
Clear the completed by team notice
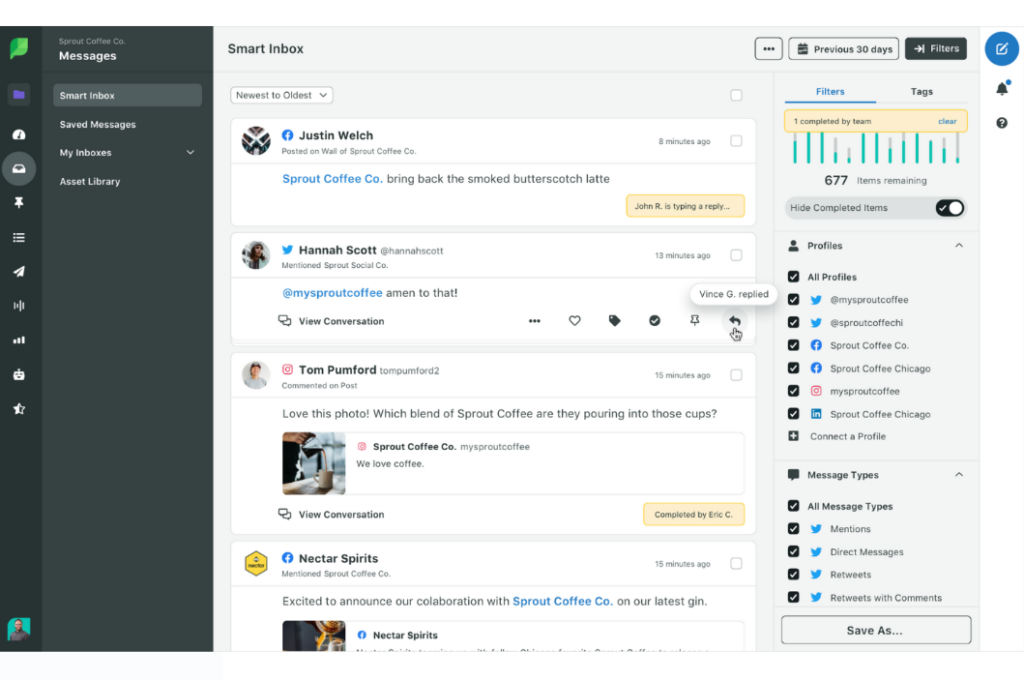click(947, 121)
